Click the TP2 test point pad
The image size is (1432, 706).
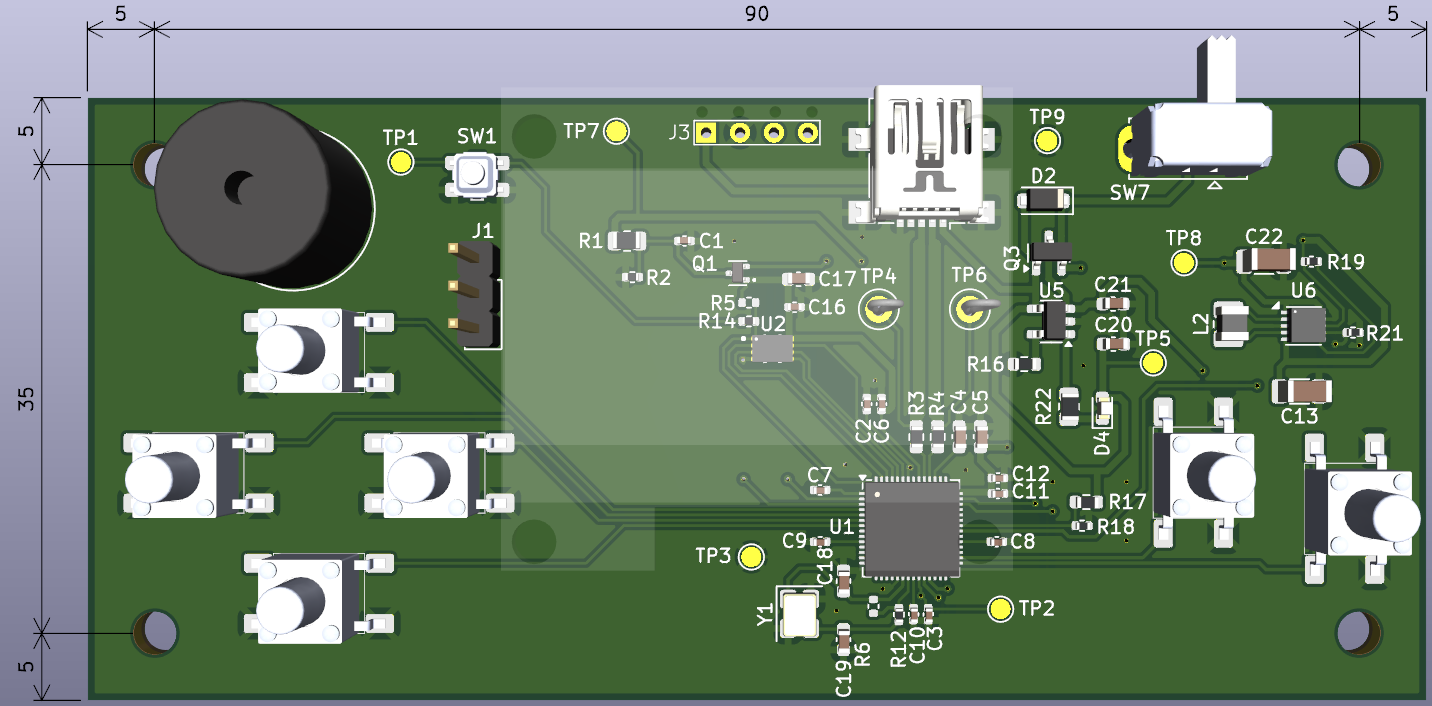[x=999, y=608]
